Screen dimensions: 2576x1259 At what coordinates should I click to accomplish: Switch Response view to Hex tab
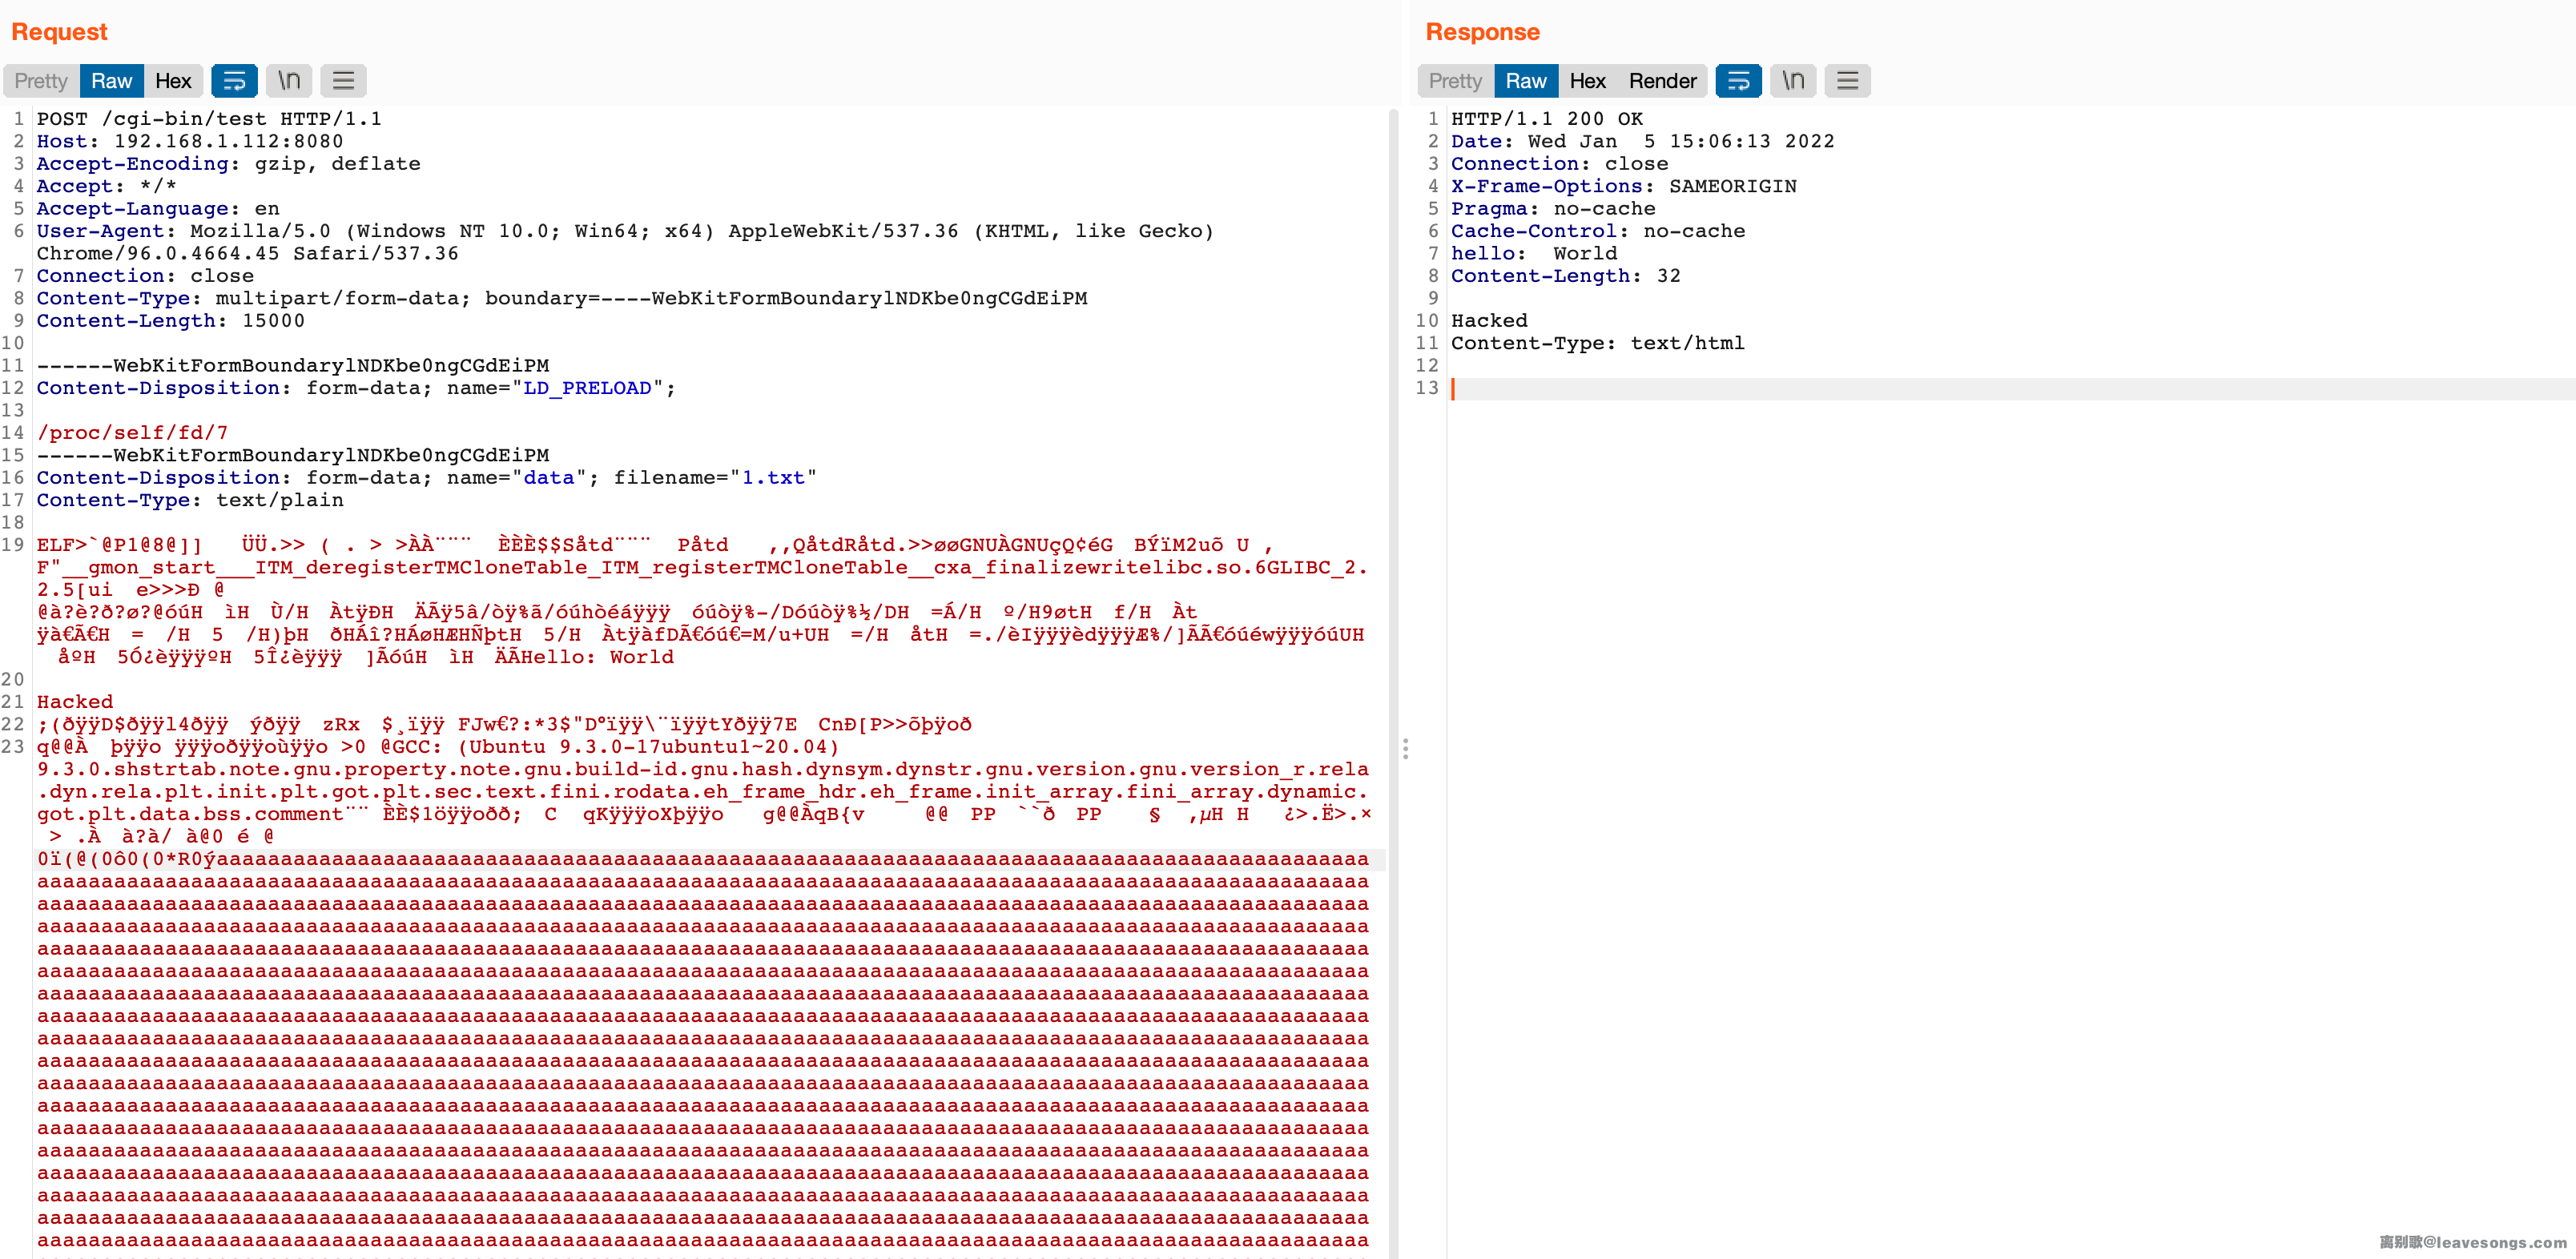[1587, 81]
